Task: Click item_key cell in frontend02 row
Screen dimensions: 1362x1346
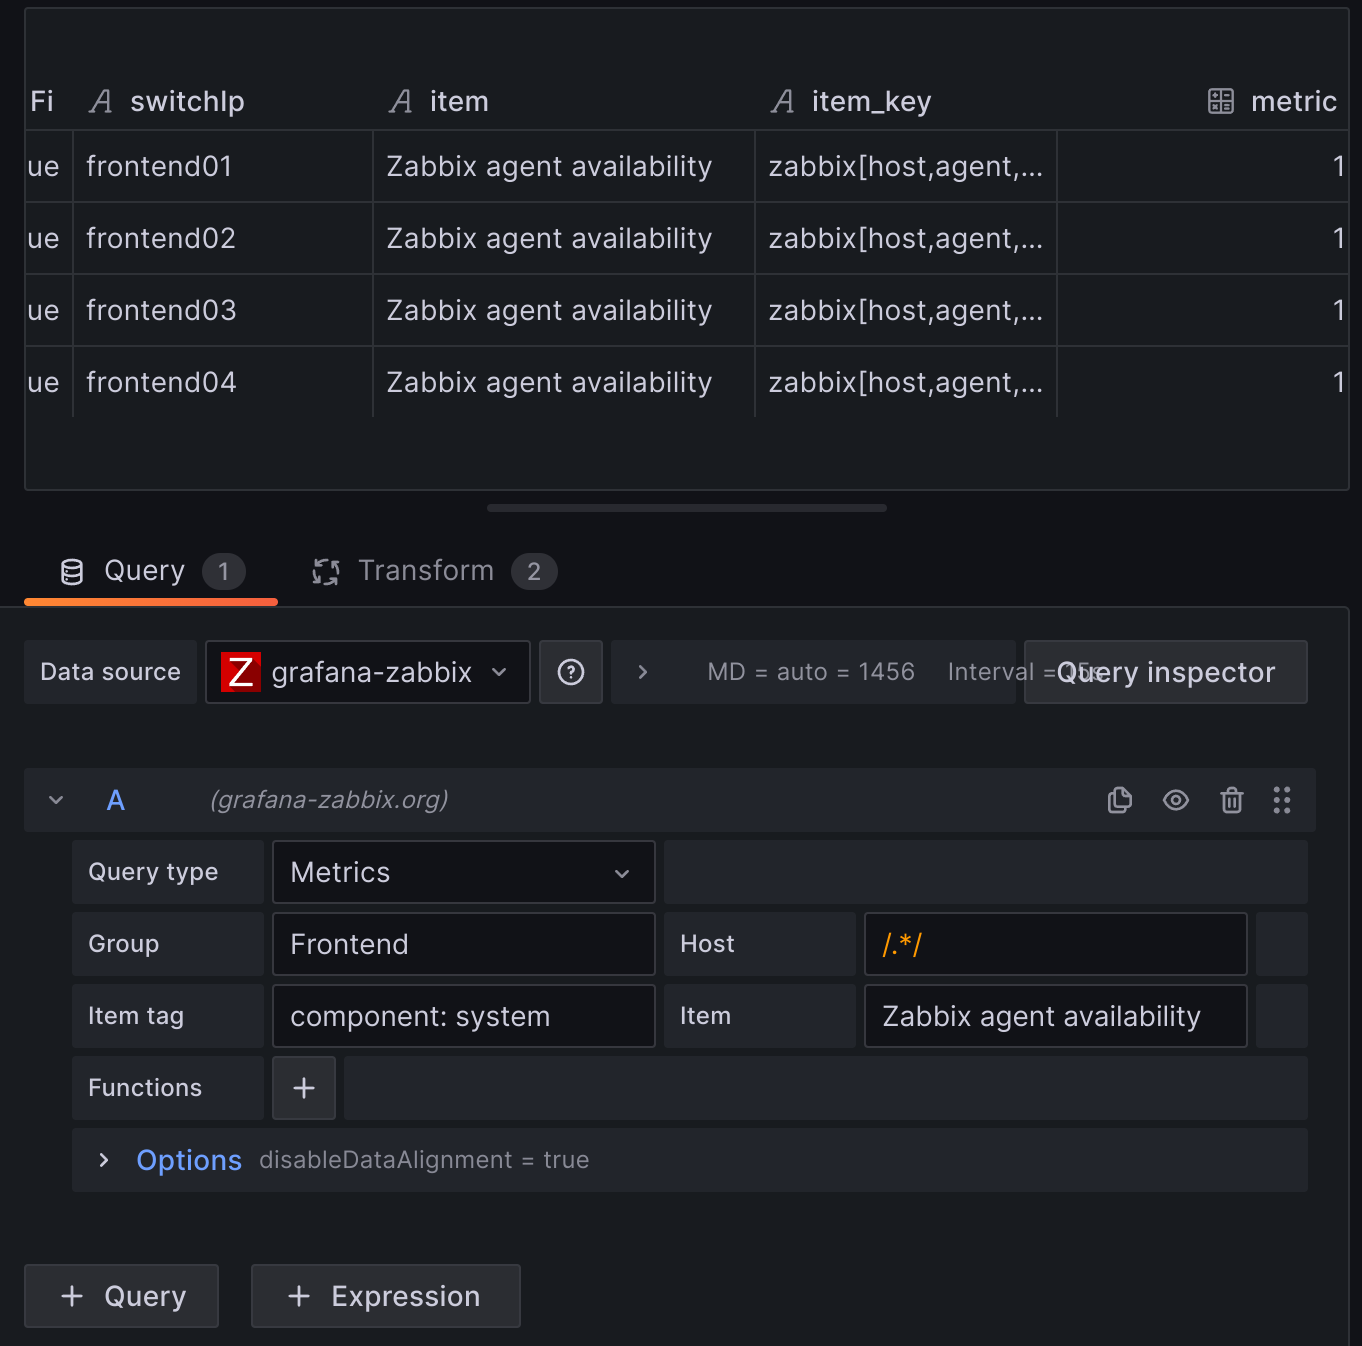Action: [906, 238]
